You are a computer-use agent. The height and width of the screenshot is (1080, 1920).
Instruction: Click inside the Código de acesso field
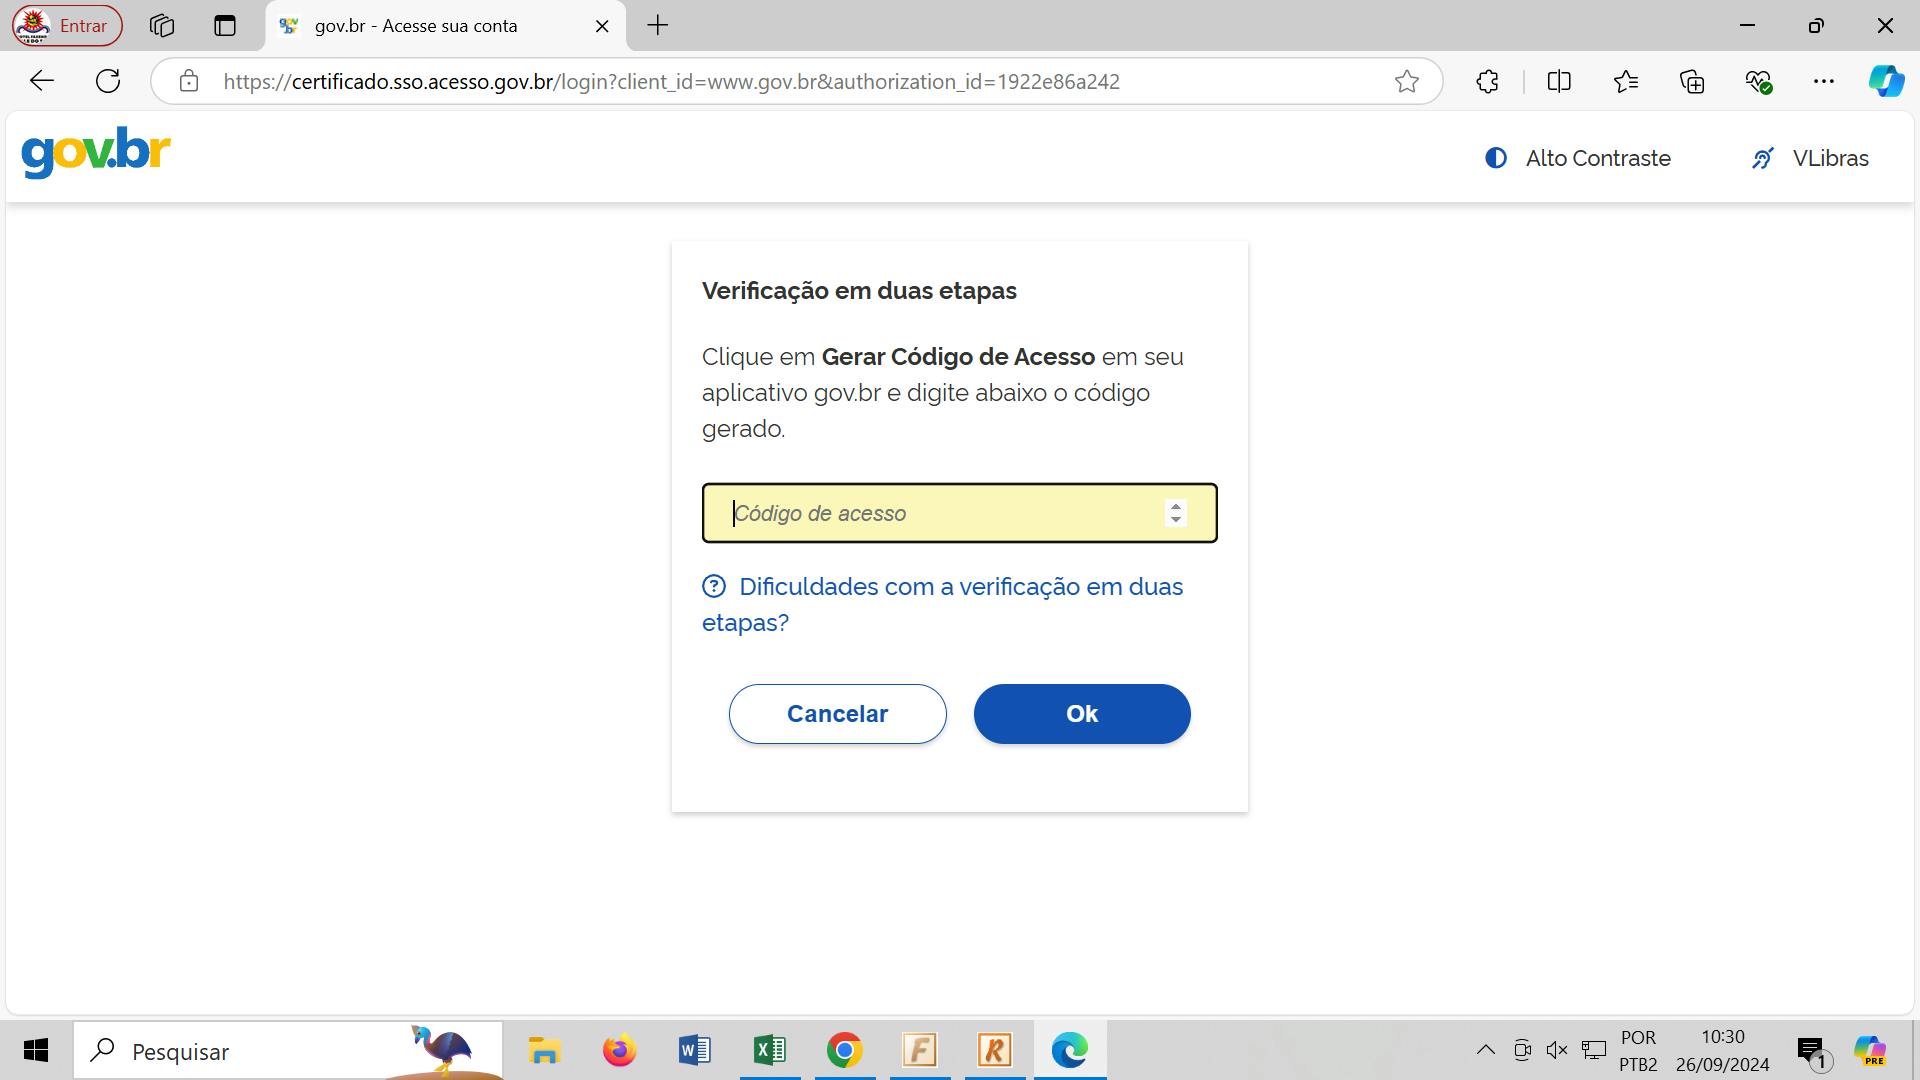940,513
